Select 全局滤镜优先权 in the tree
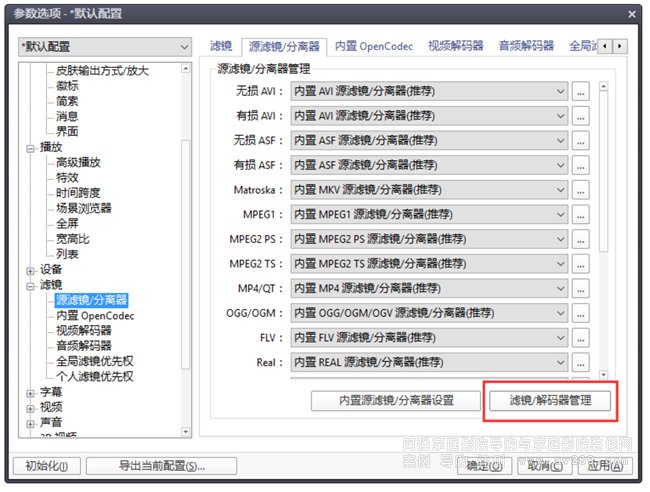The height and width of the screenshot is (492, 650). 95,361
